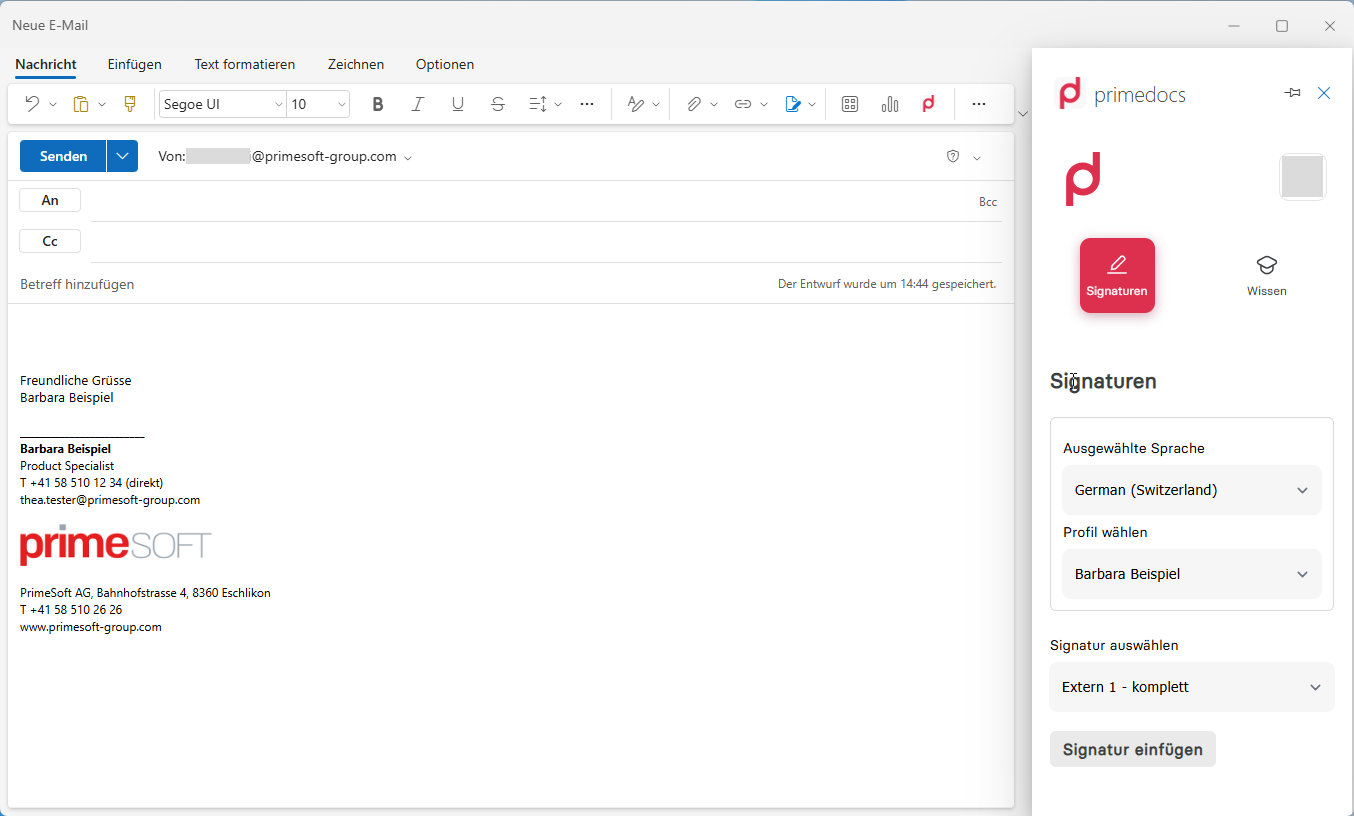Select the Signaturen tile in primedocs
Viewport: 1354px width, 816px height.
(x=1117, y=275)
